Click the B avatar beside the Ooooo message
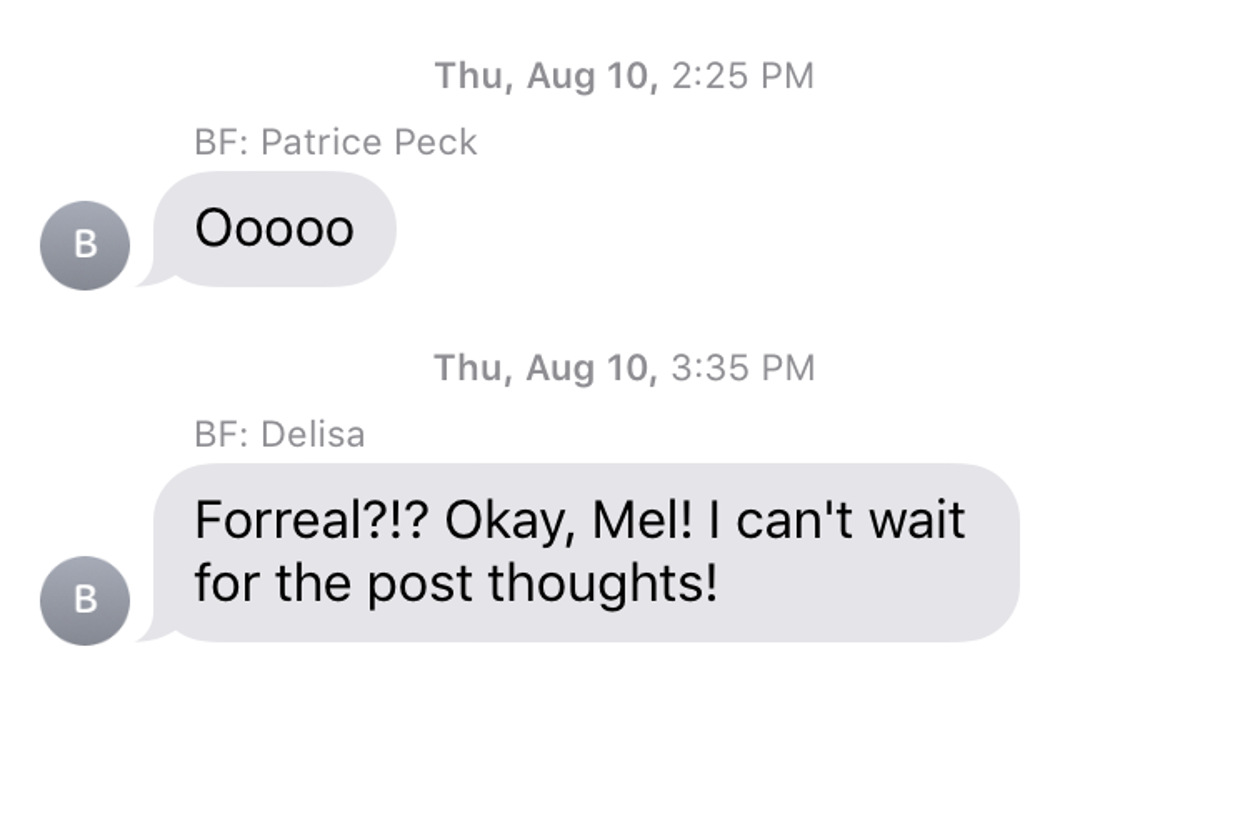 pos(85,245)
